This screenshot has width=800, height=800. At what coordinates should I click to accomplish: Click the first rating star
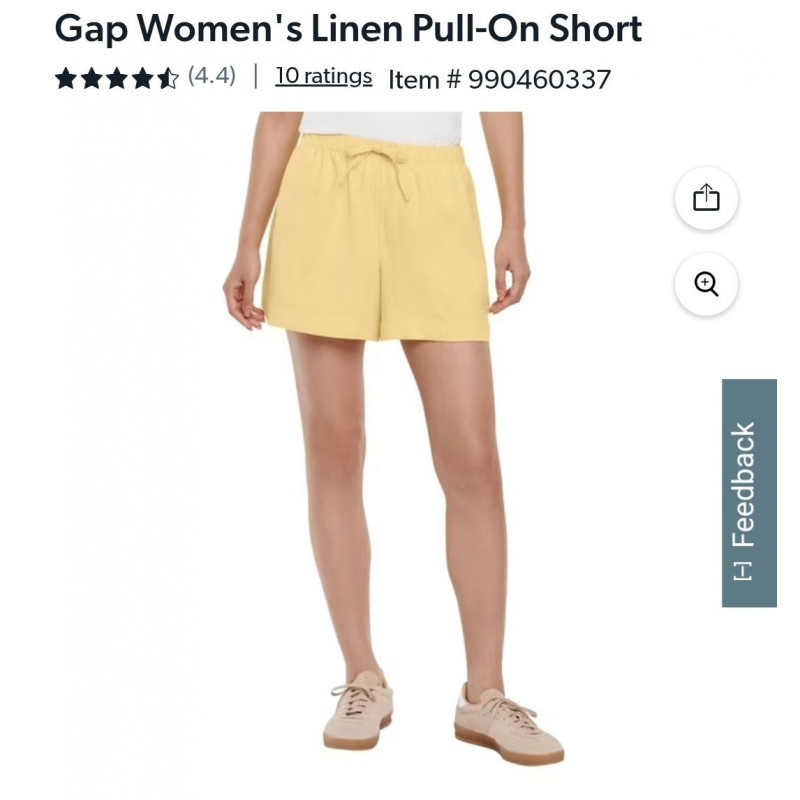coord(66,79)
